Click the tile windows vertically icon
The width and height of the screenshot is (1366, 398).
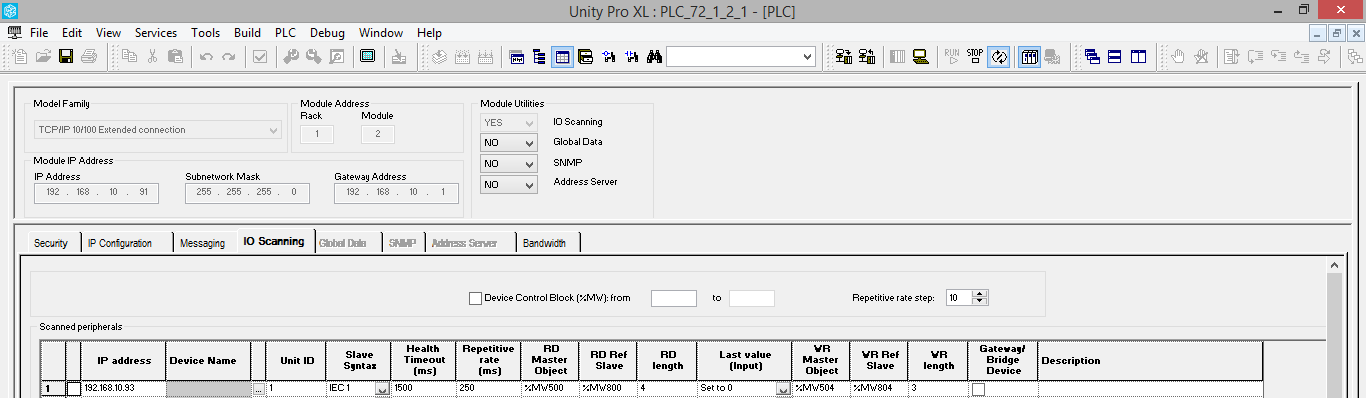1138,57
